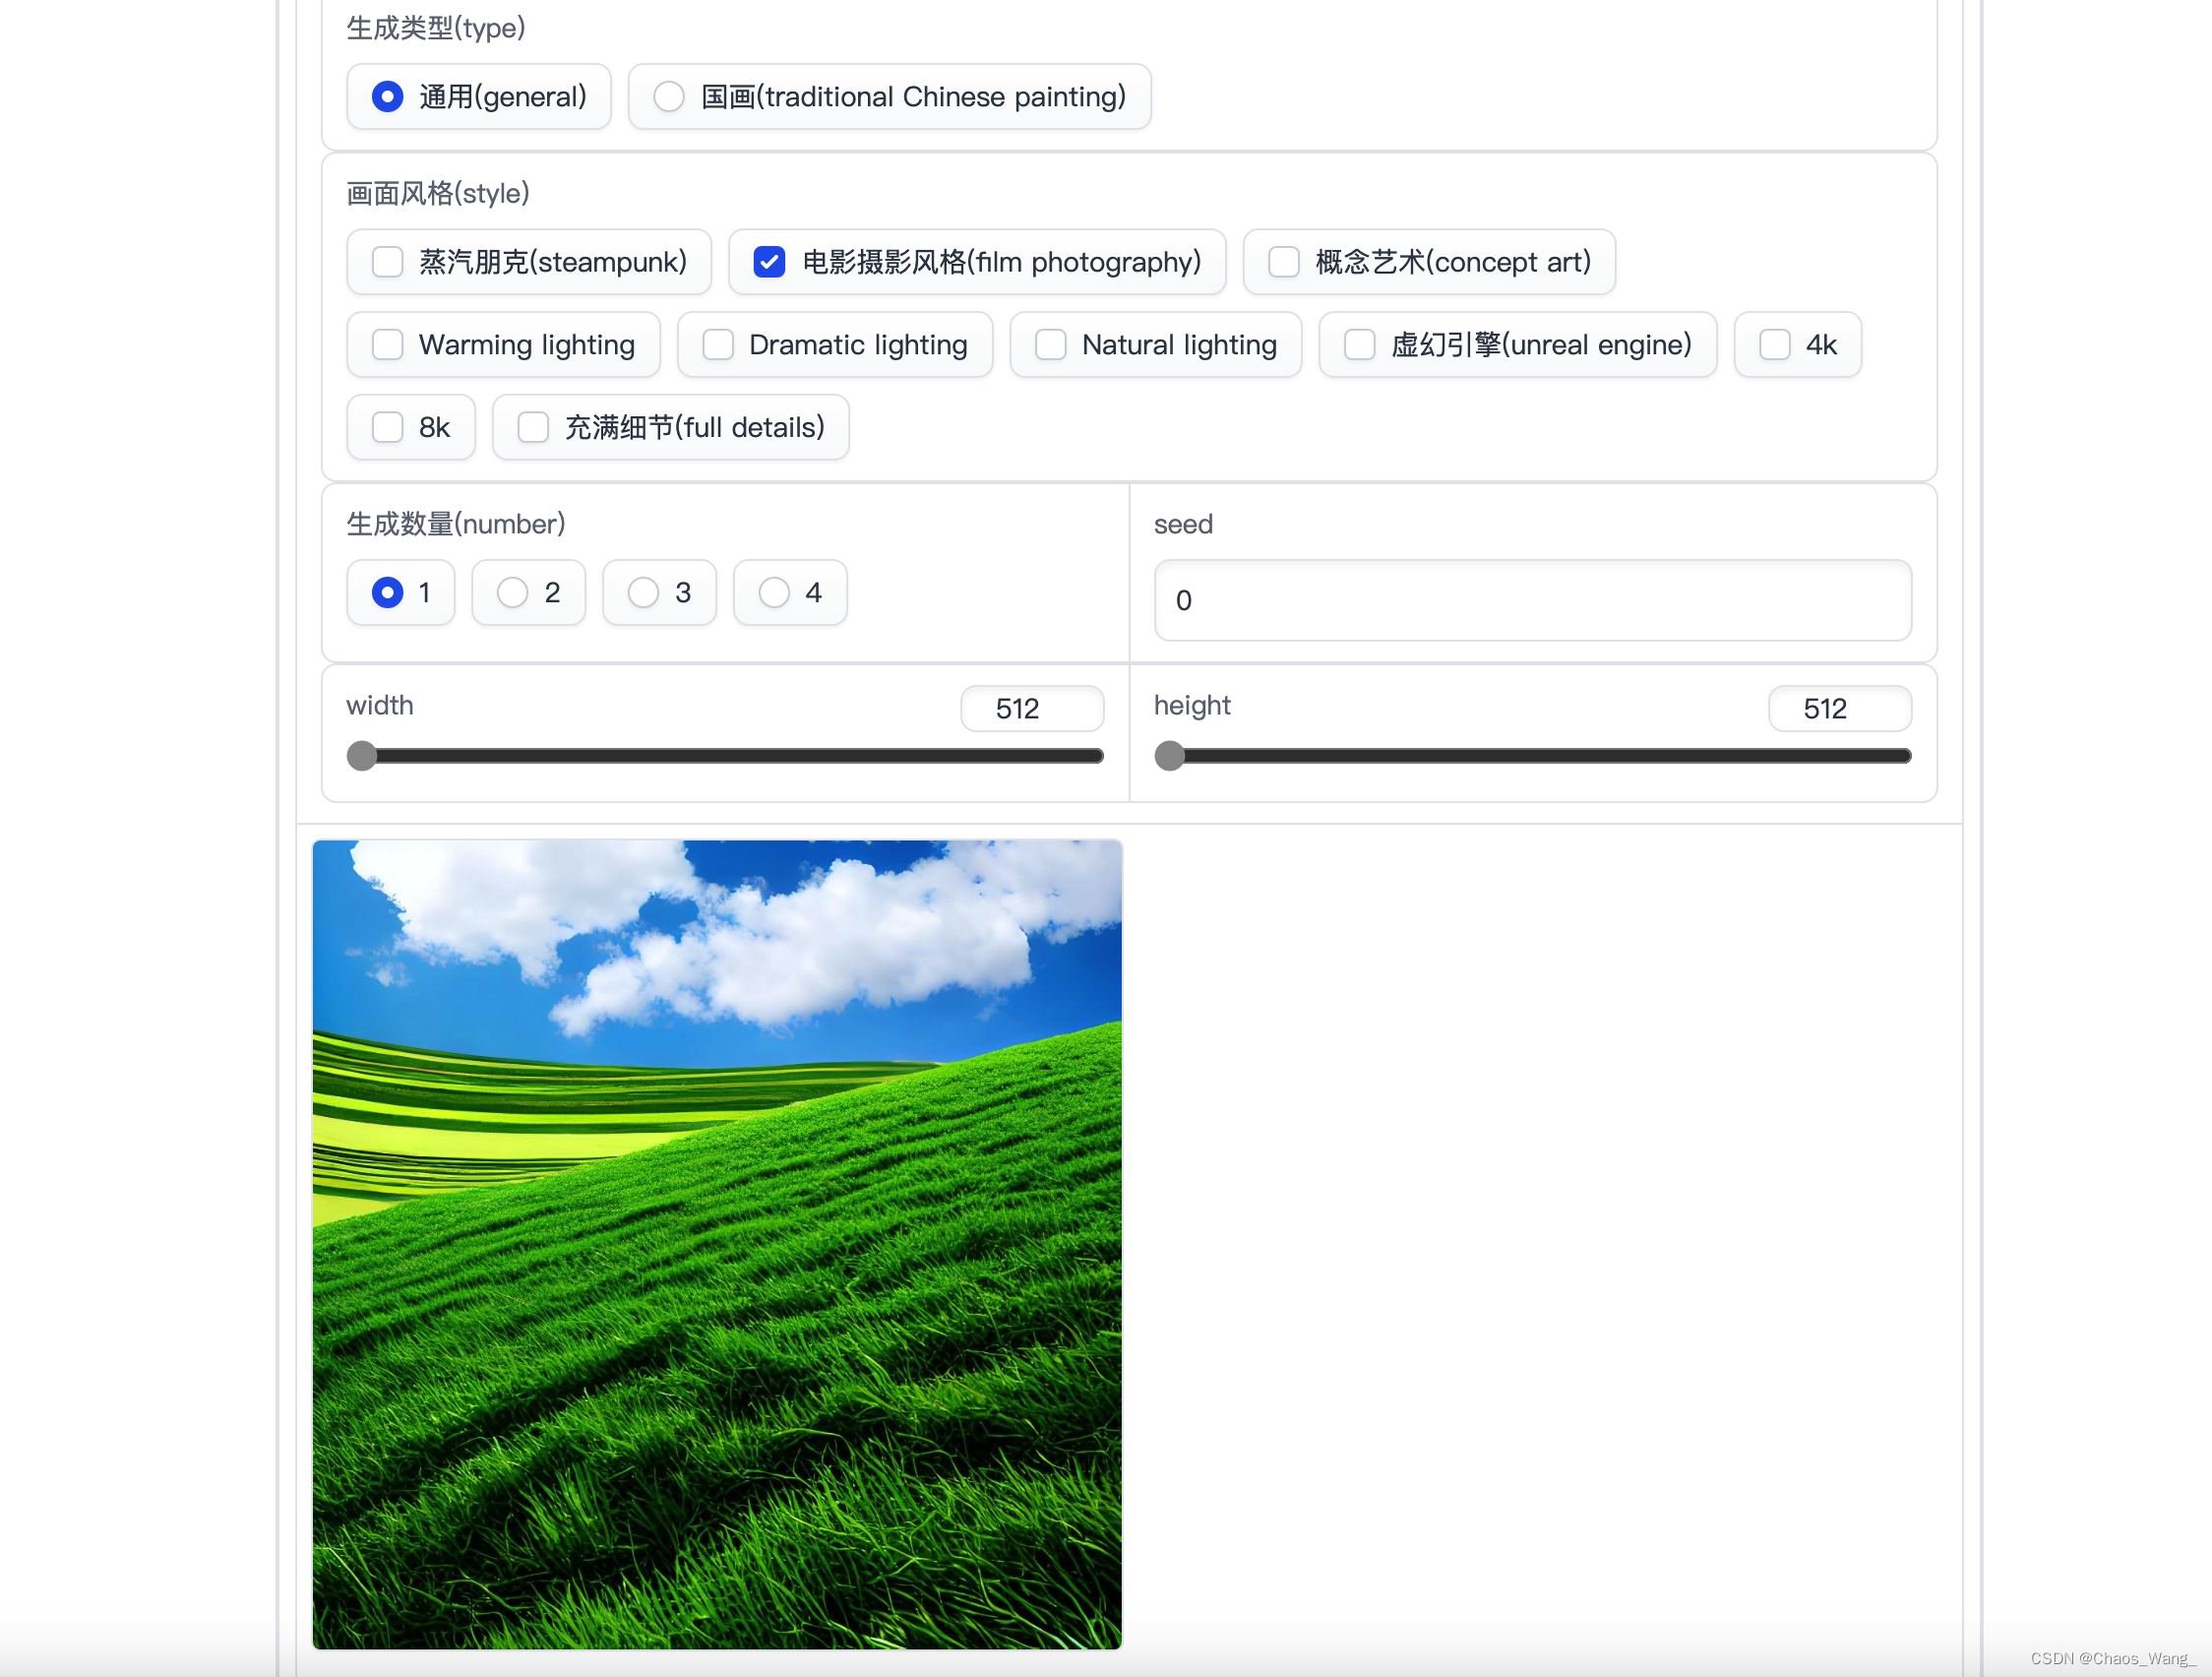Enable Dramatic lighting style
This screenshot has width=2212, height=1677.
point(716,343)
